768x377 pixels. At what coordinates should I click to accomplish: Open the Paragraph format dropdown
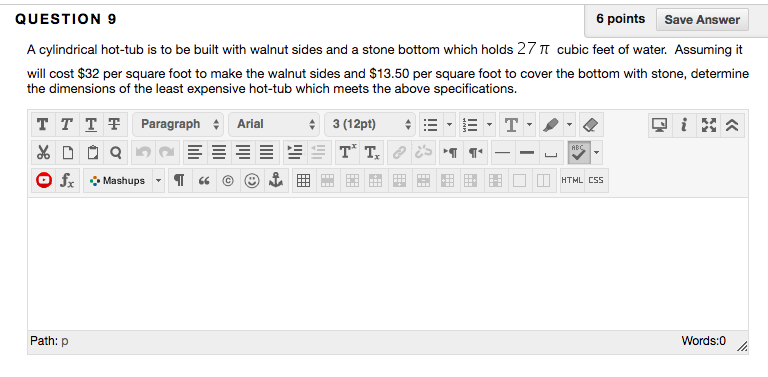tap(178, 125)
